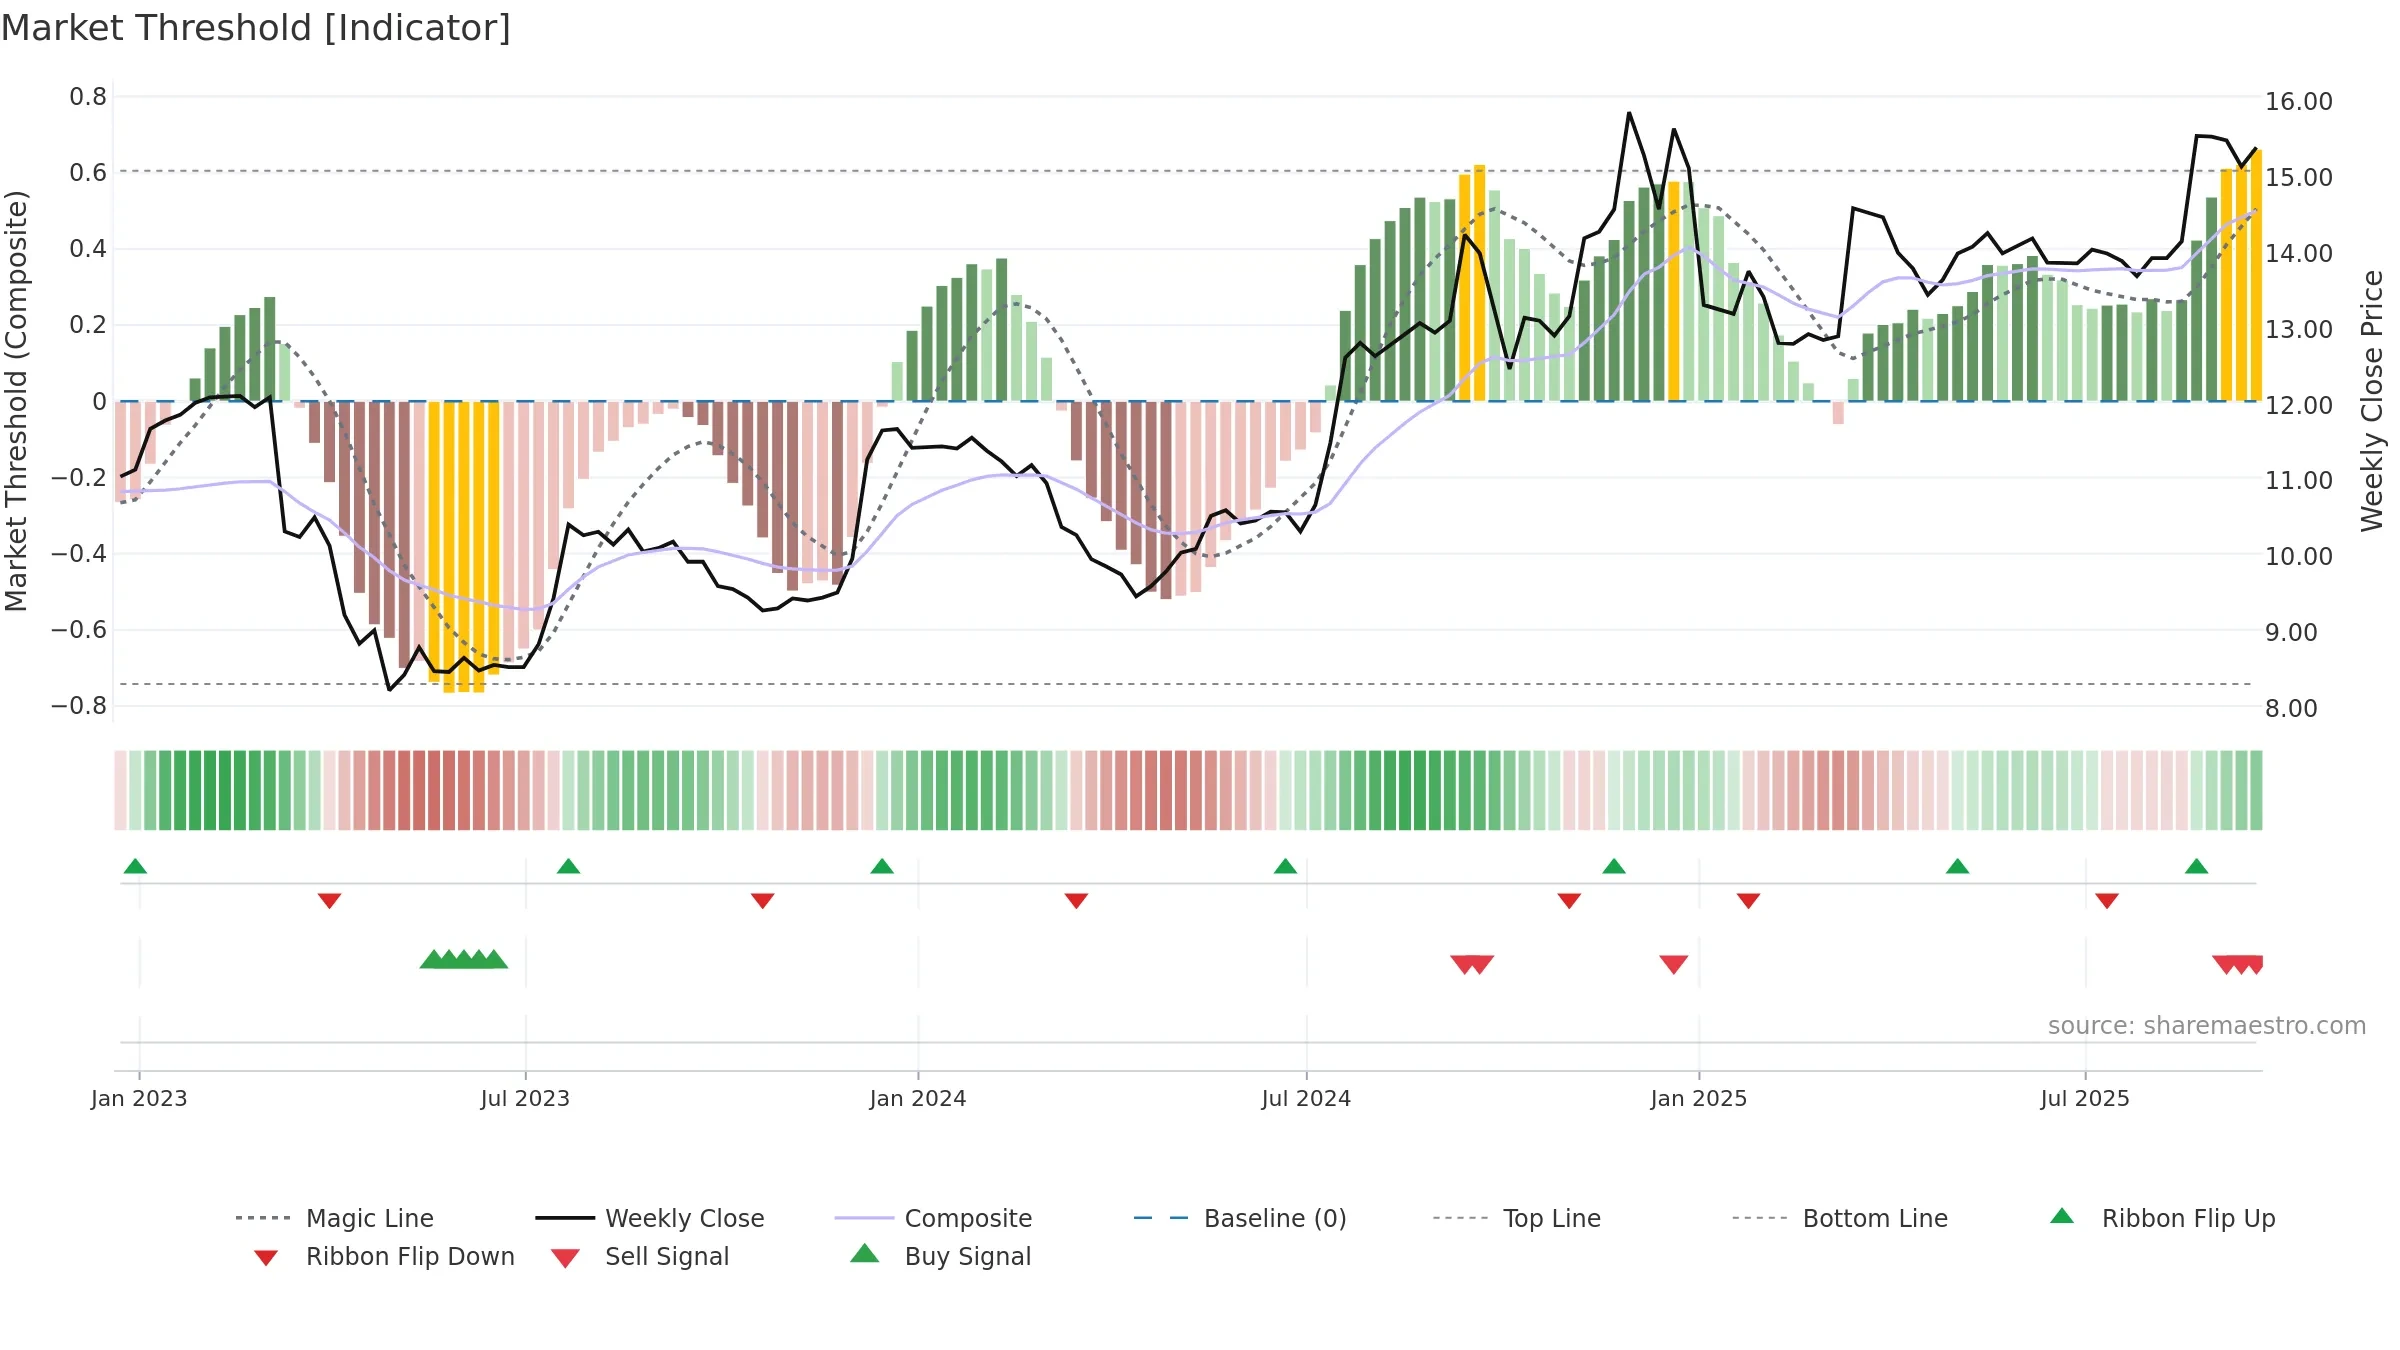The width and height of the screenshot is (2400, 1350).
Task: Toggle the Top Line legend entry
Action: tap(1517, 1218)
